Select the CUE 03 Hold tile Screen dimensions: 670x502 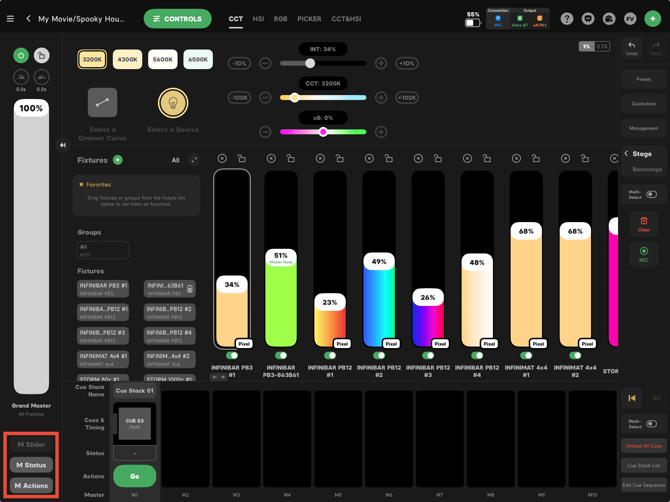(x=135, y=423)
